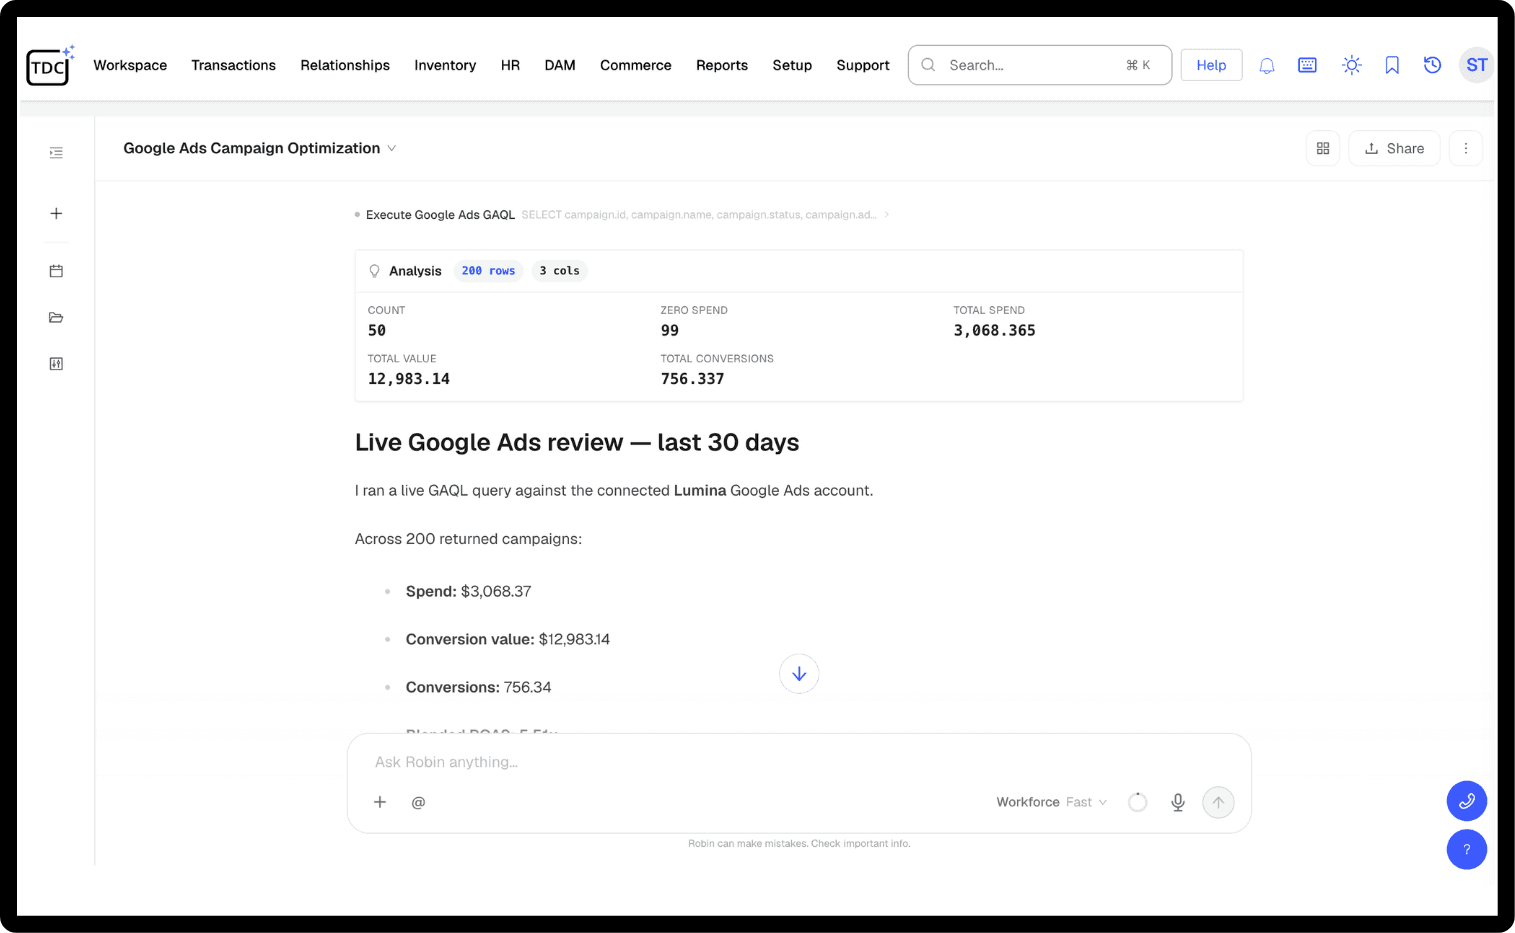The image size is (1515, 933).
Task: Open the Inventory menu
Action: point(445,65)
